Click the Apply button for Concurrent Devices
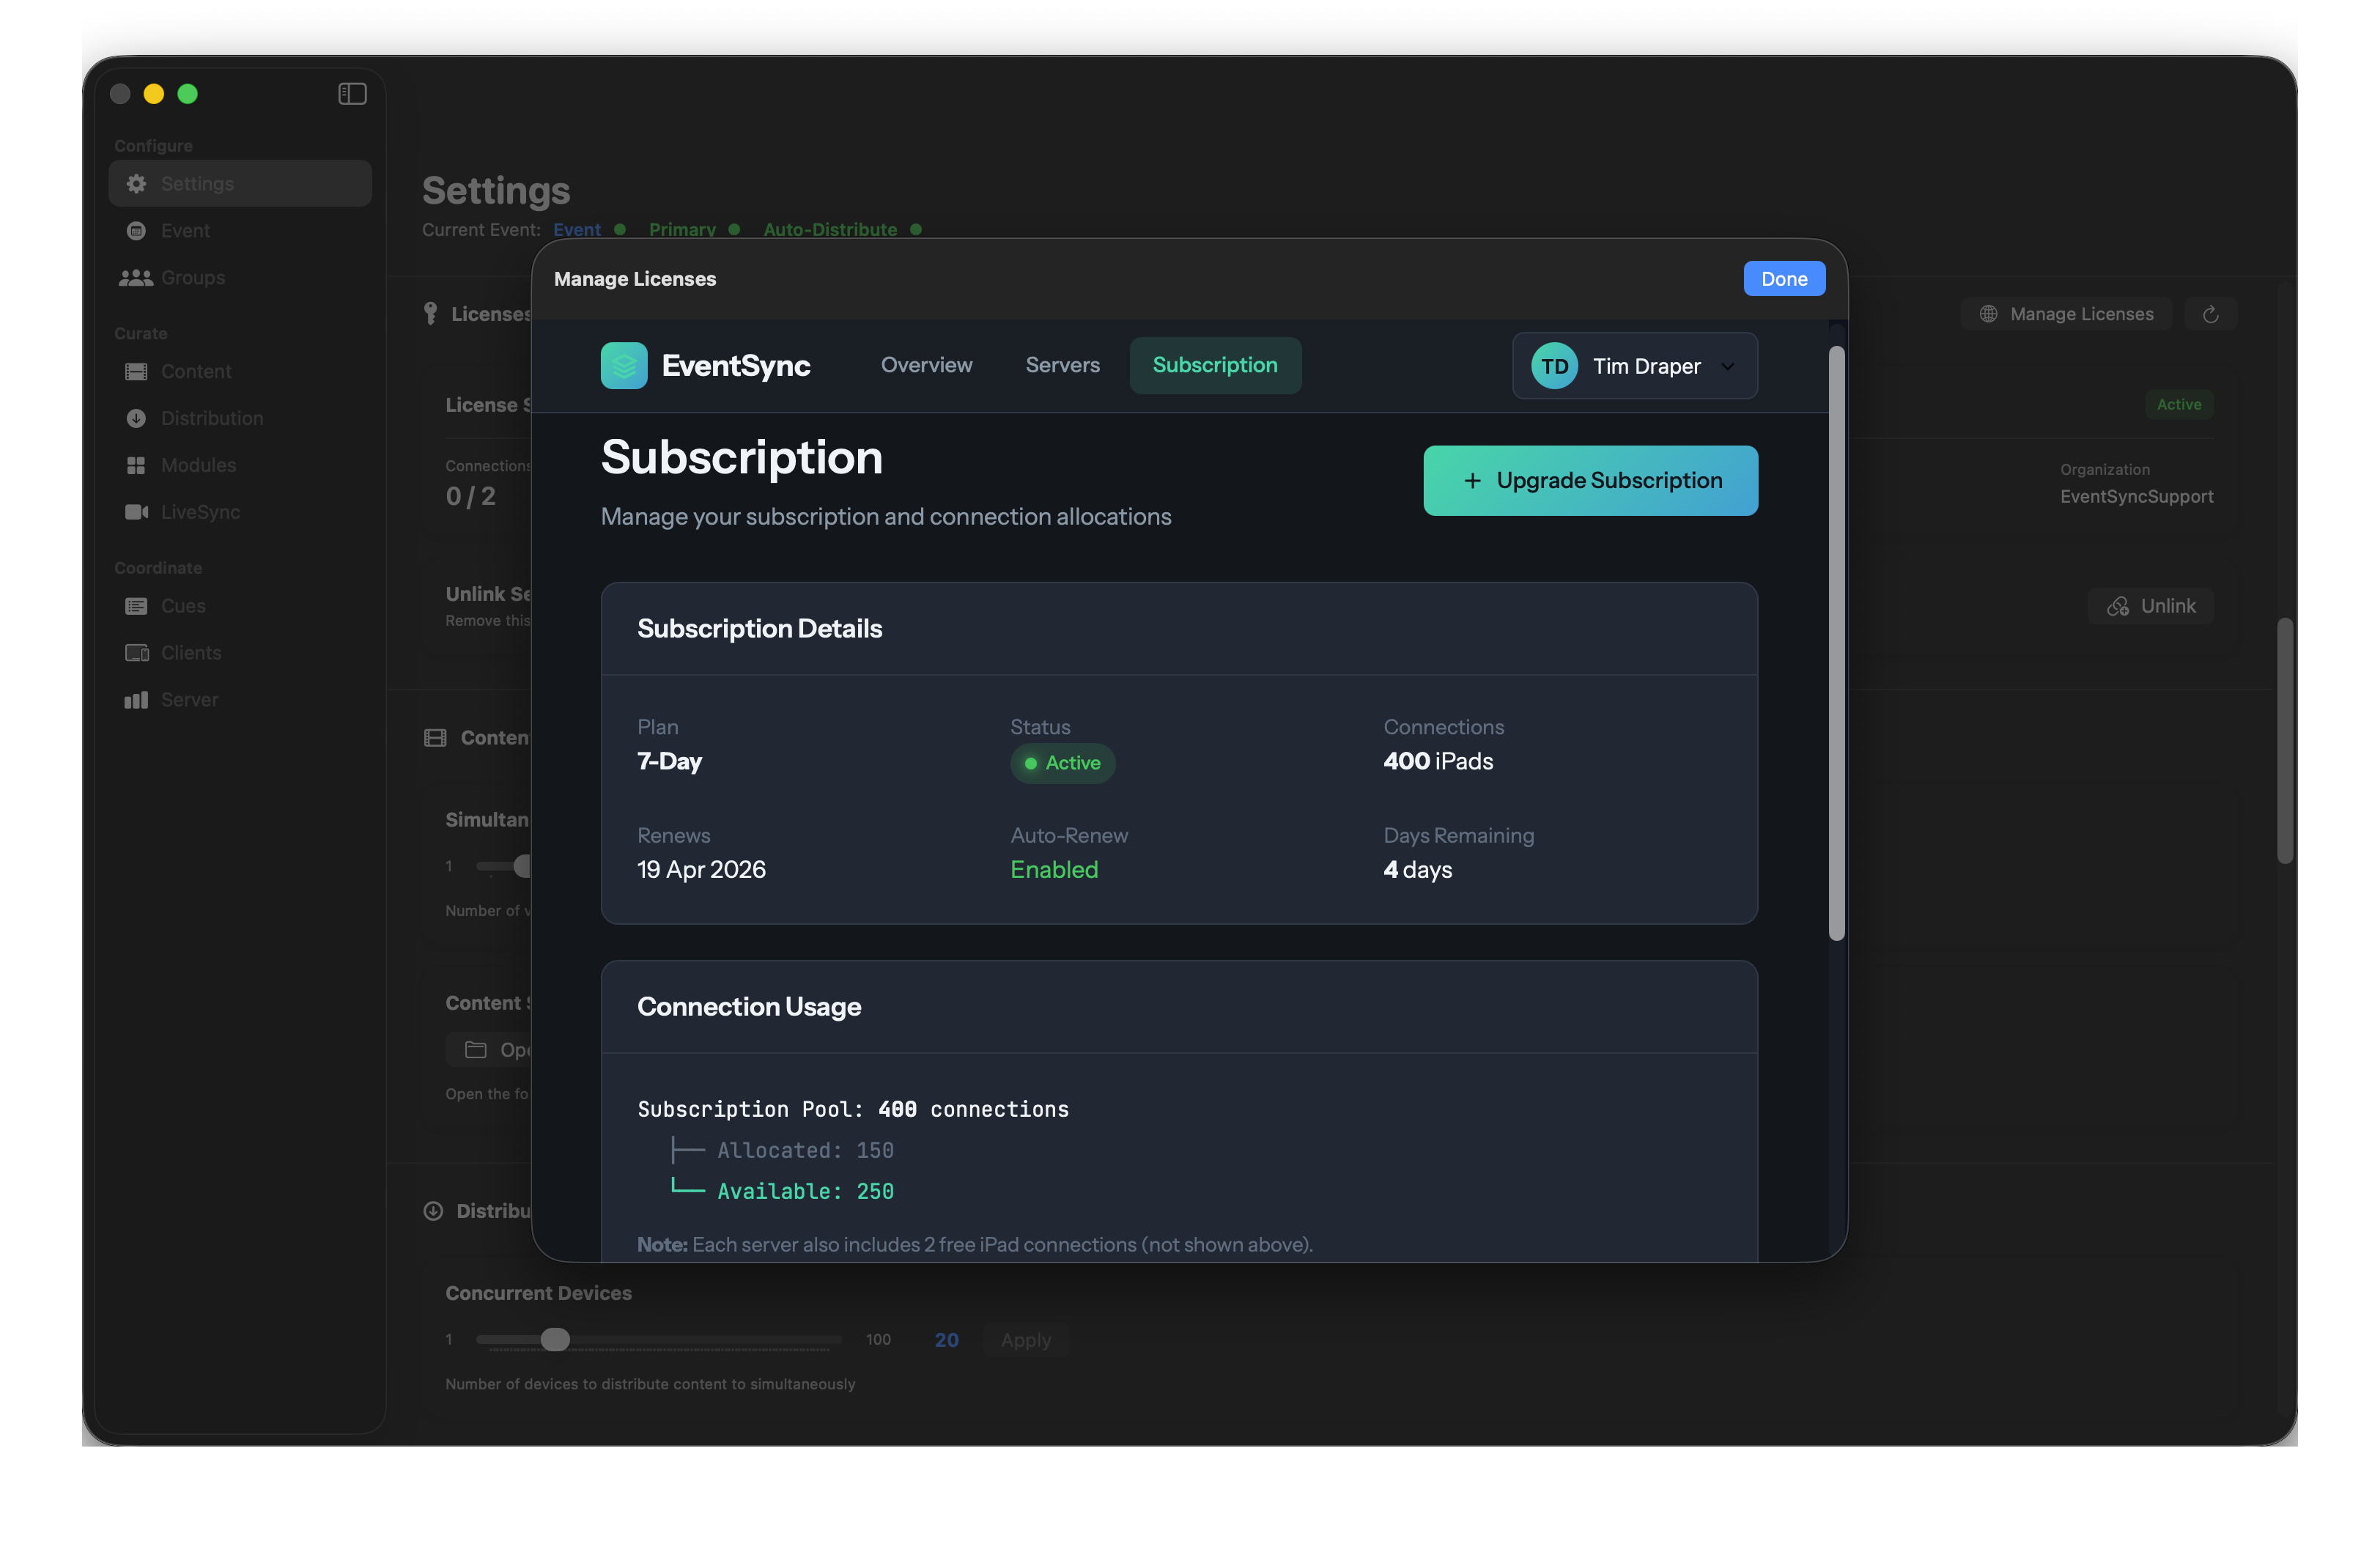 pos(1026,1340)
